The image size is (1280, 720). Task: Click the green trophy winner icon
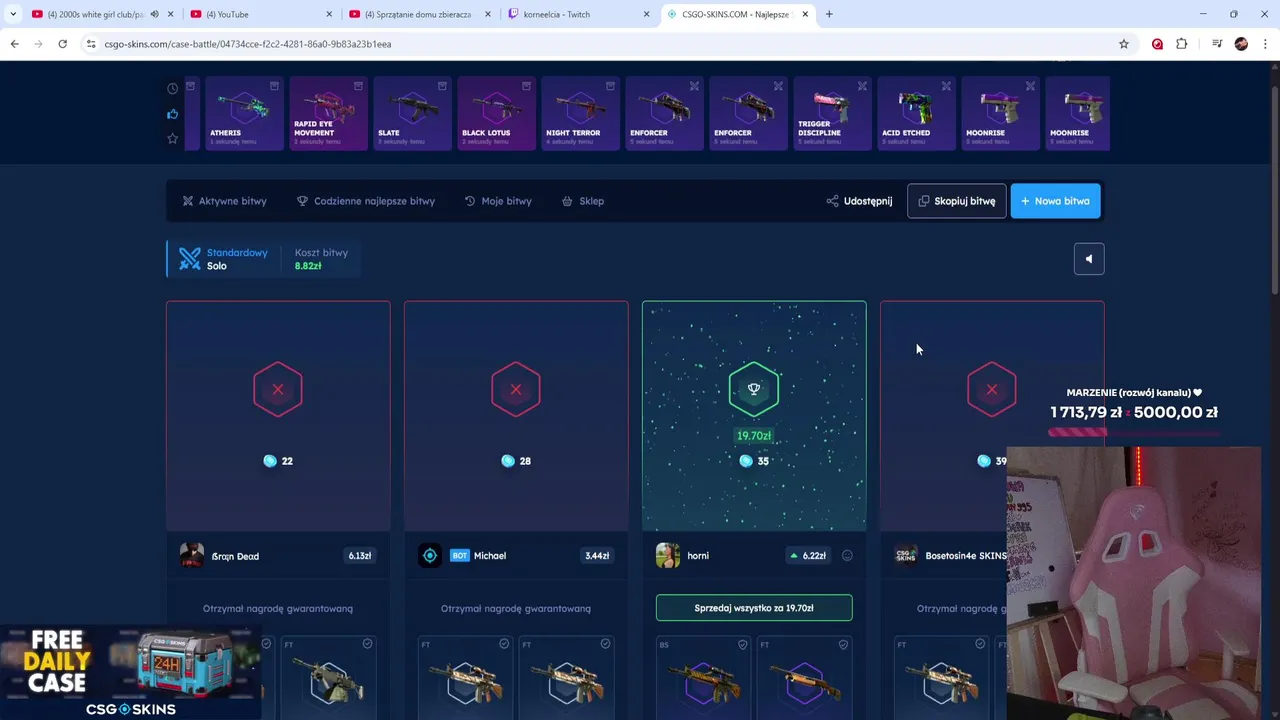click(x=754, y=389)
